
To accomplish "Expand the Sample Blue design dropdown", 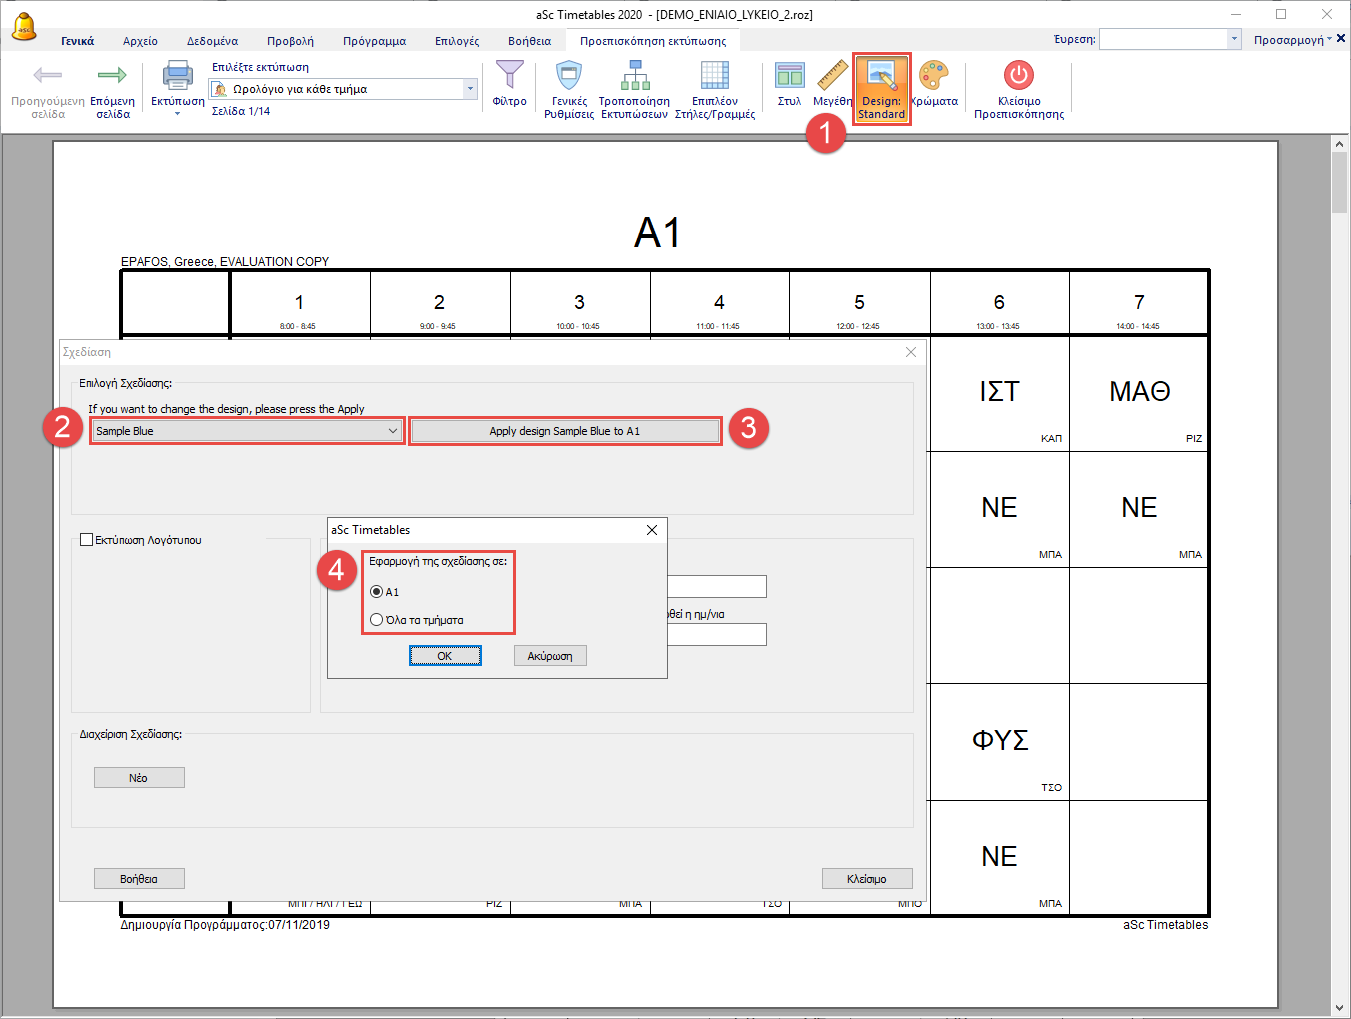I will tap(392, 431).
